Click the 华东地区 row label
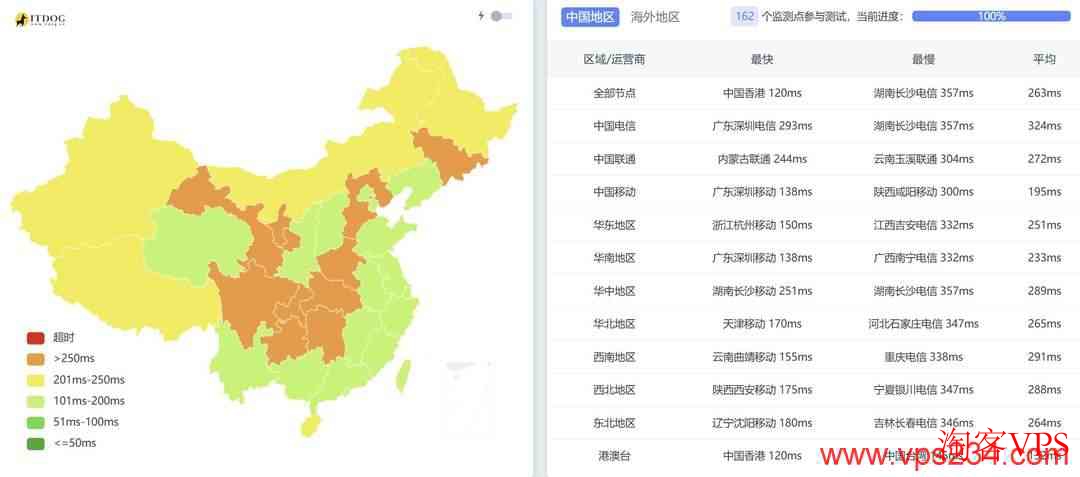The height and width of the screenshot is (477, 1080). [x=614, y=225]
